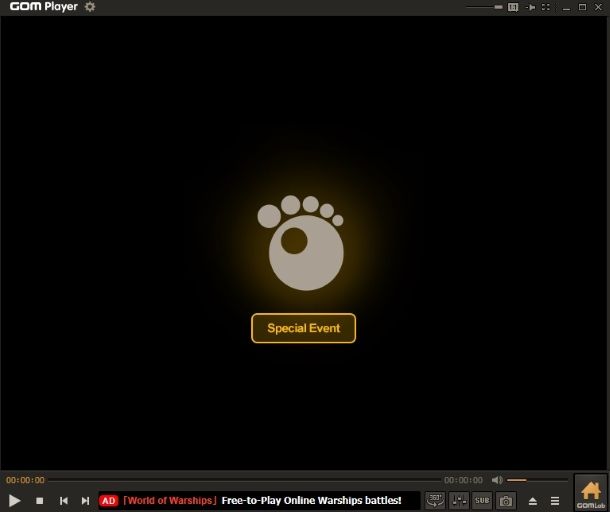Capture a screenshot with the camera icon
This screenshot has width=610, height=512.
point(506,500)
